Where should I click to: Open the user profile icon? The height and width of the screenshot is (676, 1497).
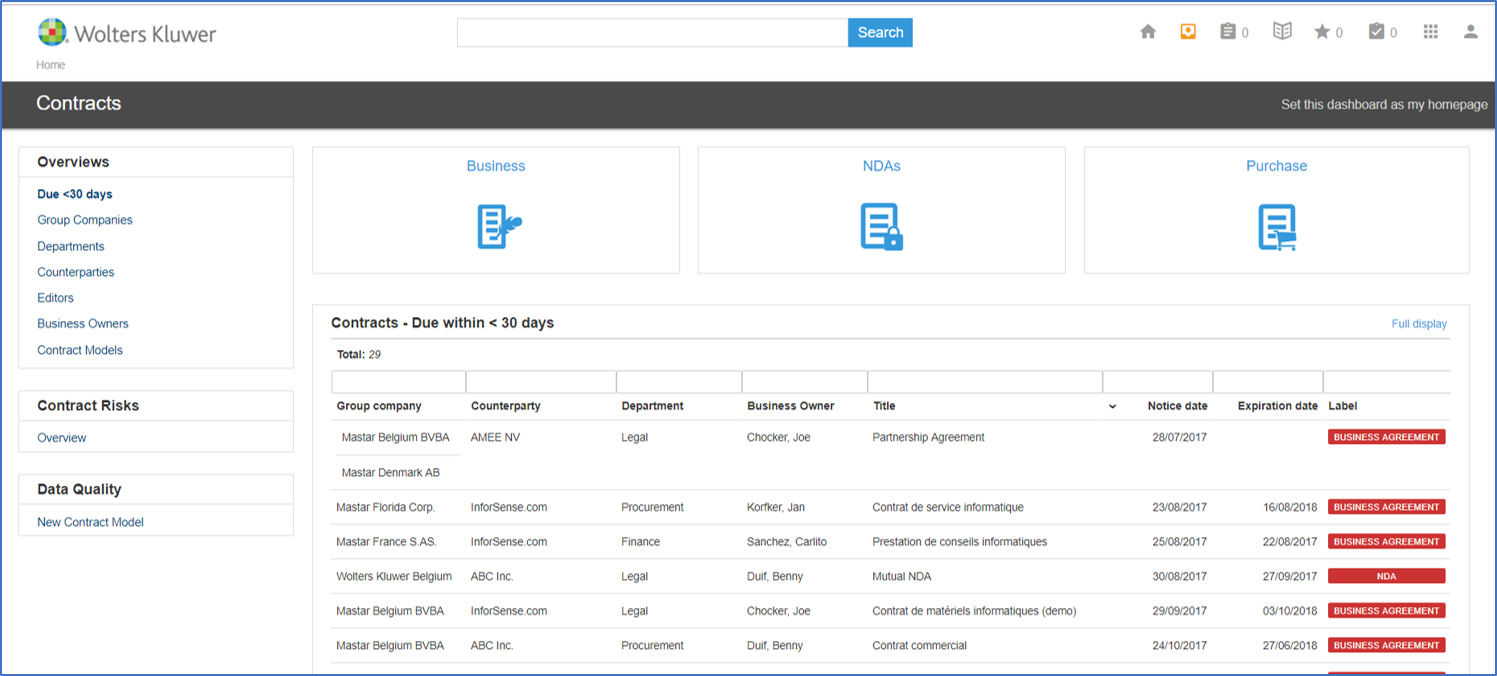pyautogui.click(x=1470, y=32)
